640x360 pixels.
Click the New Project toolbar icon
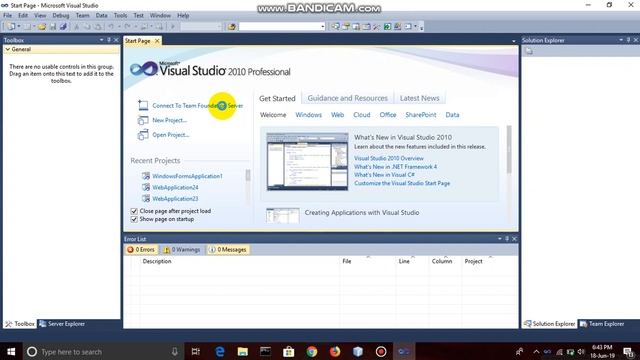tap(11, 27)
